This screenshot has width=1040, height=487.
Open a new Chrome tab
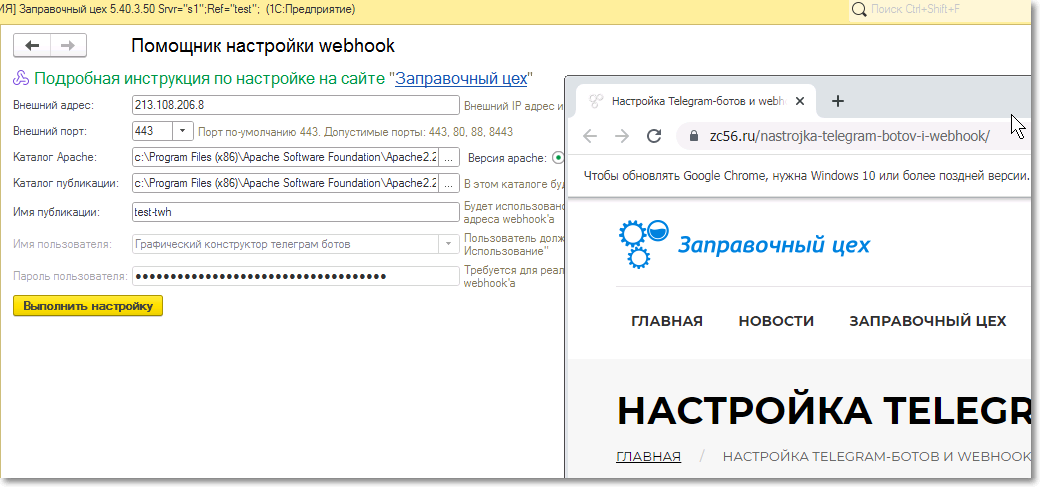pyautogui.click(x=838, y=101)
